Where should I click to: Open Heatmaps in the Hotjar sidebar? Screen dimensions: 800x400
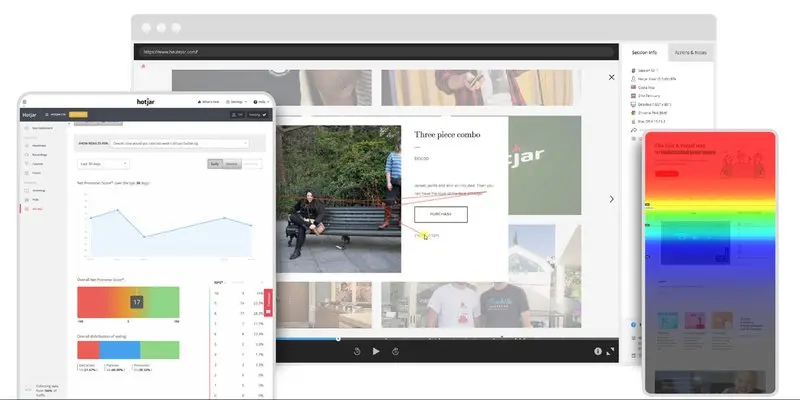(x=36, y=145)
